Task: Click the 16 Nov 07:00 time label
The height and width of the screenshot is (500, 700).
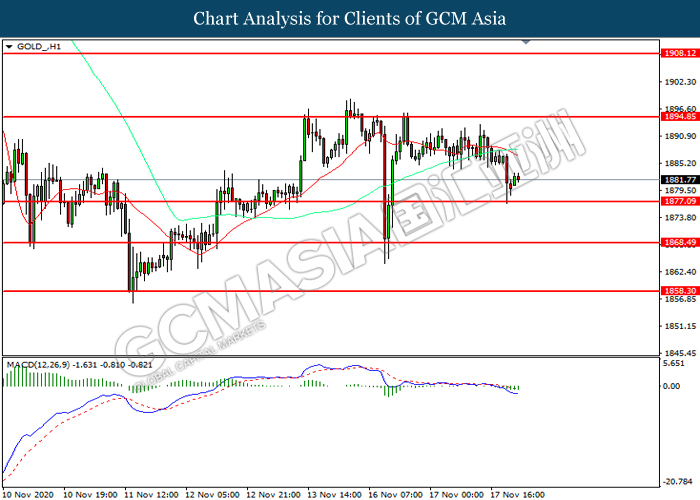Action: point(396,495)
